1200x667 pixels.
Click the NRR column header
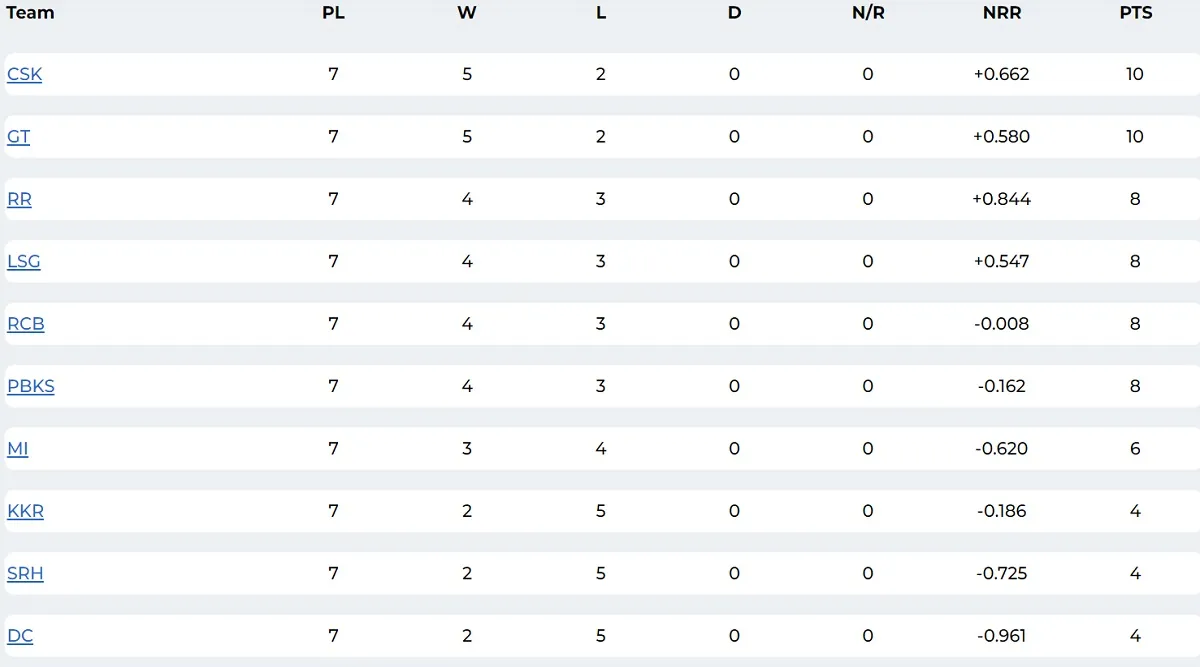coord(1001,13)
